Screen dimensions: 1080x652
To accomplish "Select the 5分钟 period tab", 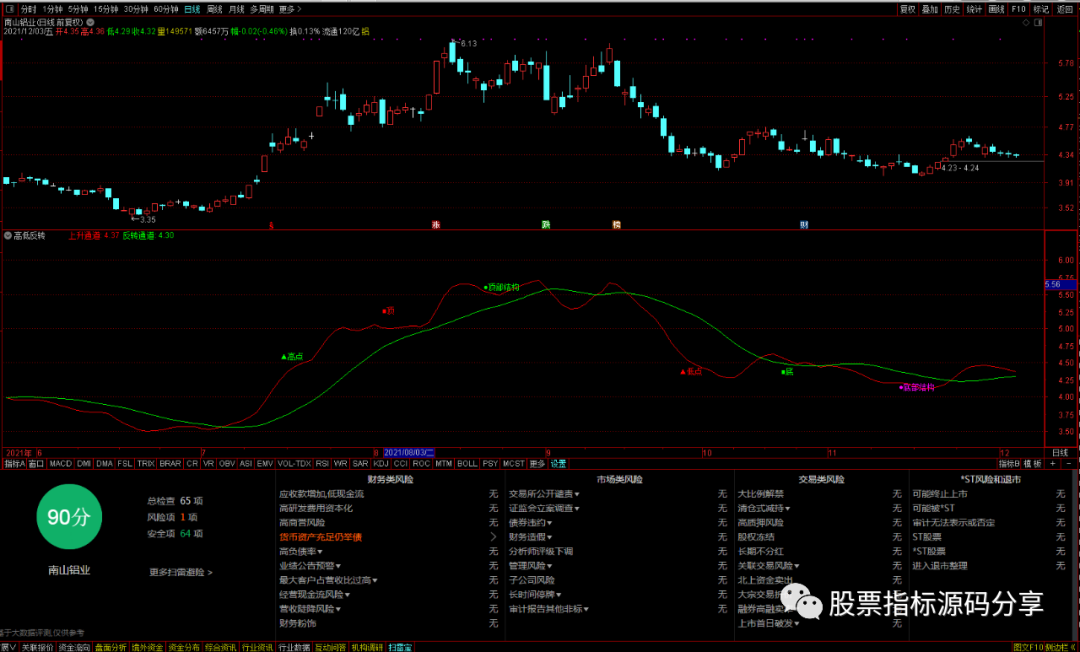I will (x=78, y=9).
